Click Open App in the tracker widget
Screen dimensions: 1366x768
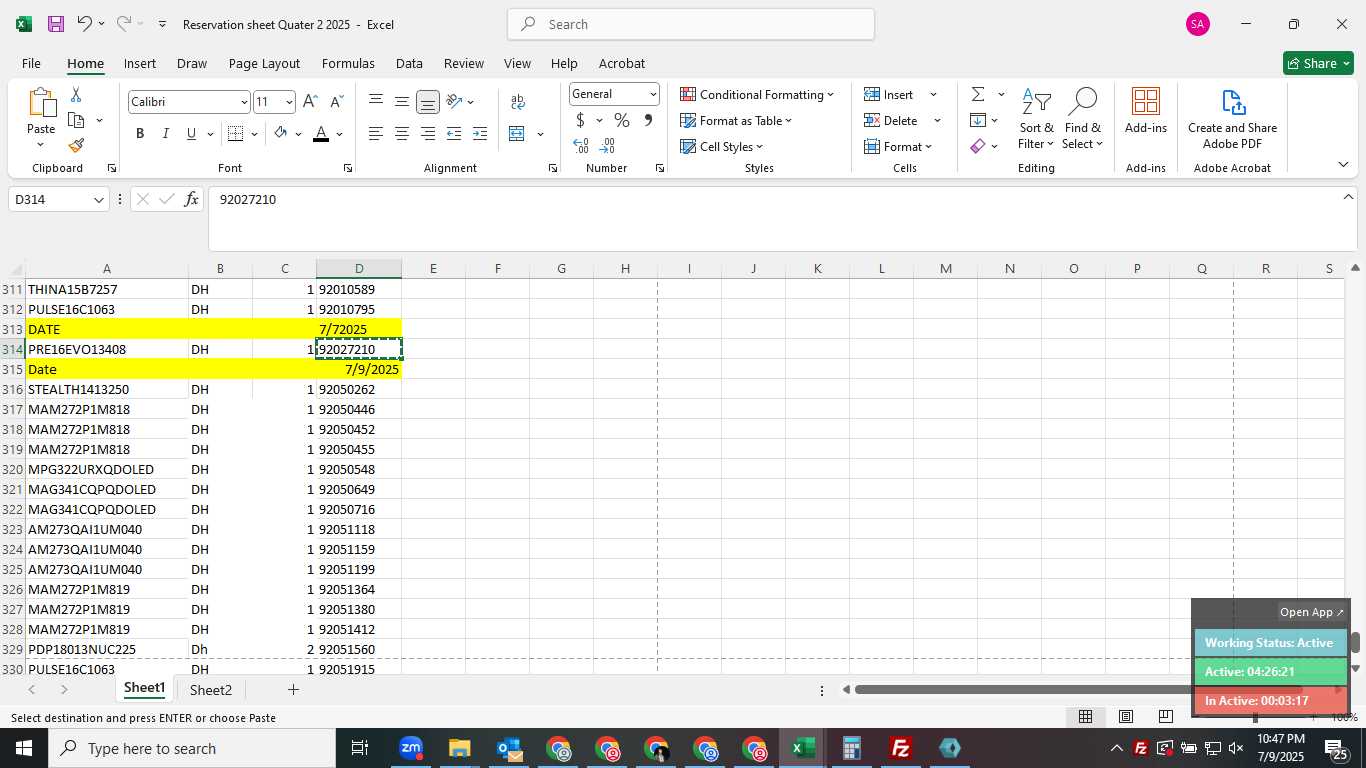1312,612
